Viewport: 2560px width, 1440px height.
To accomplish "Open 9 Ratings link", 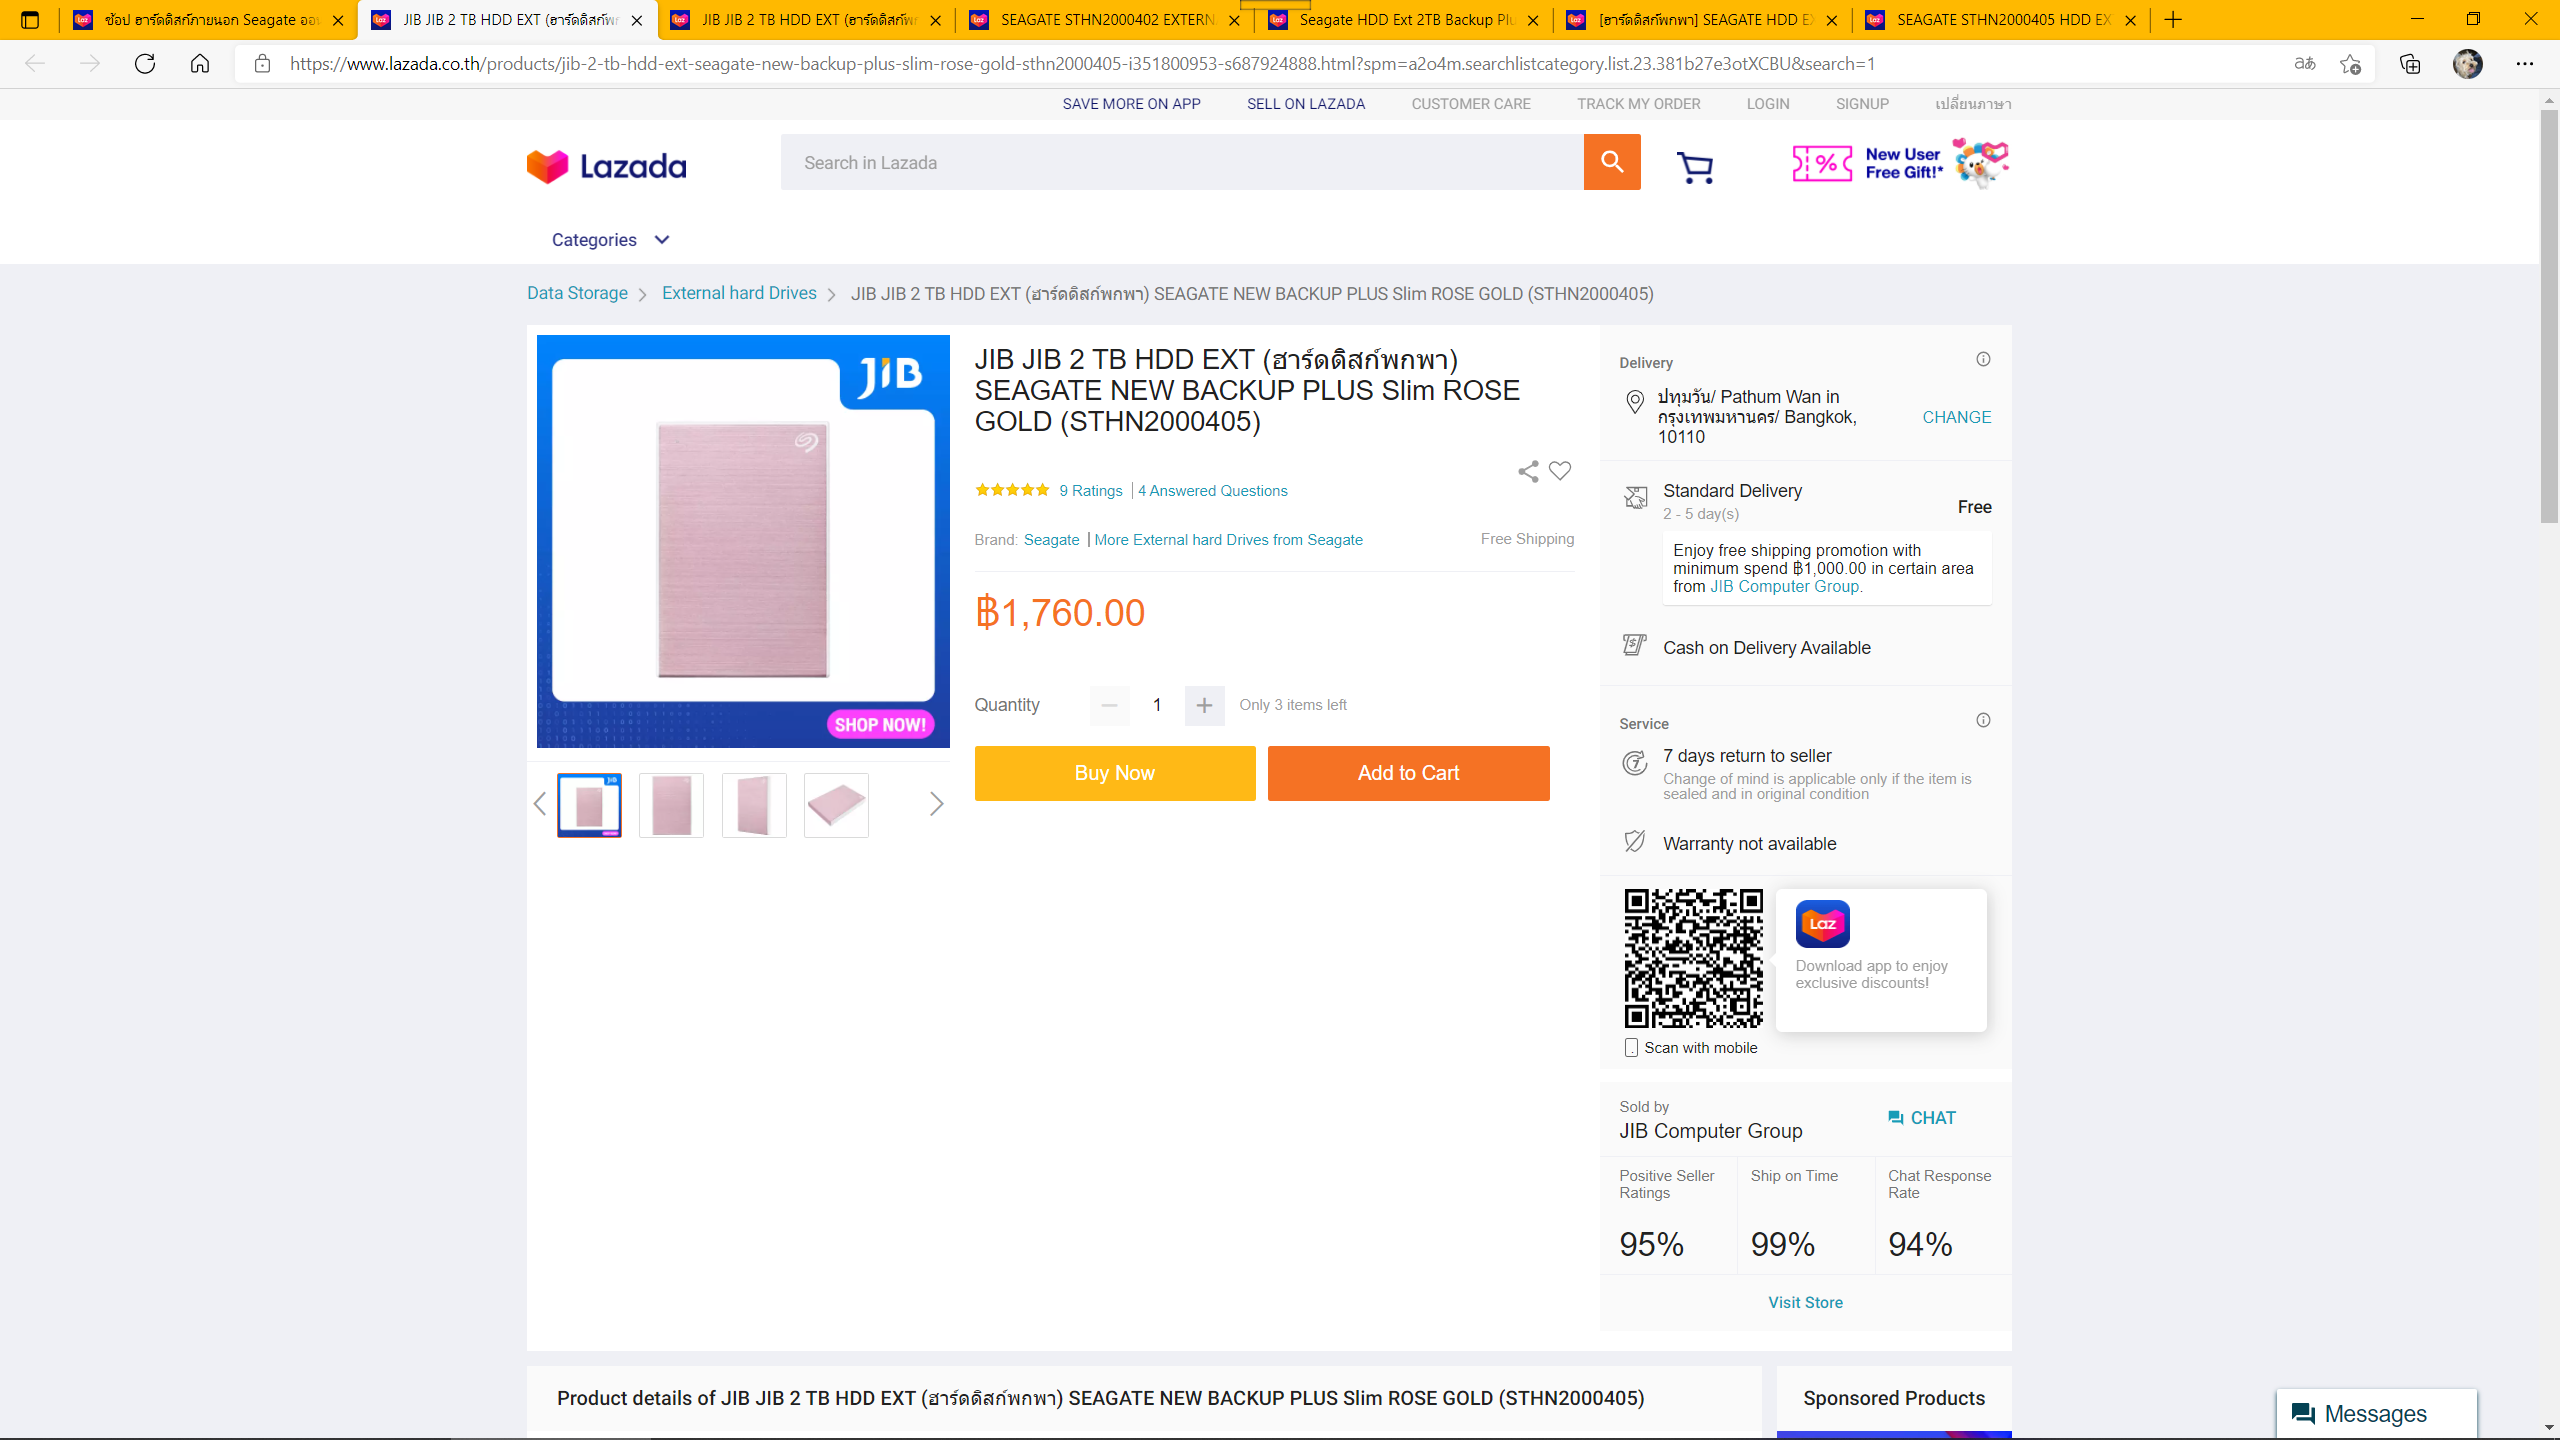I will [1091, 490].
